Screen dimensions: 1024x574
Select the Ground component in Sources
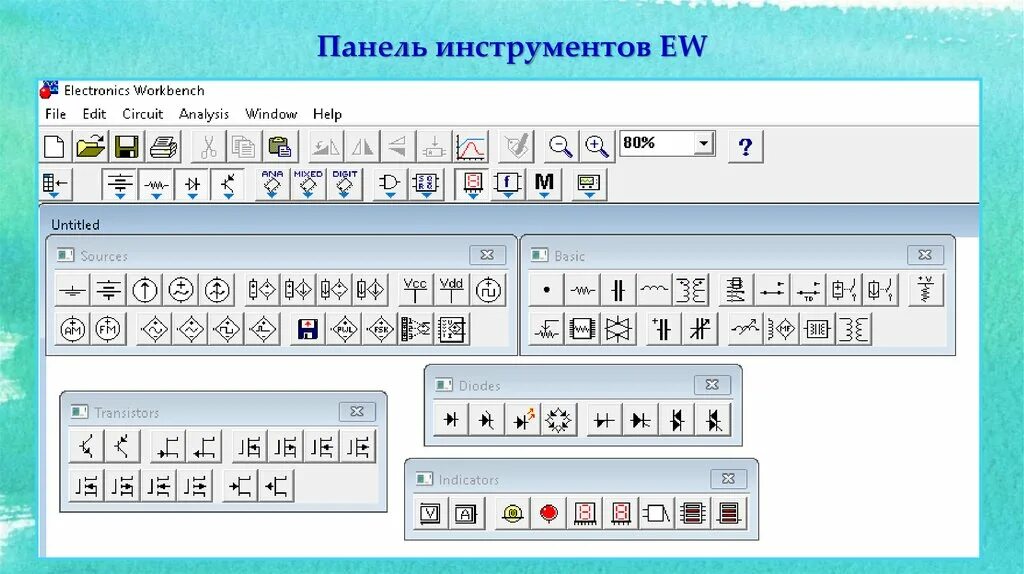[72, 290]
